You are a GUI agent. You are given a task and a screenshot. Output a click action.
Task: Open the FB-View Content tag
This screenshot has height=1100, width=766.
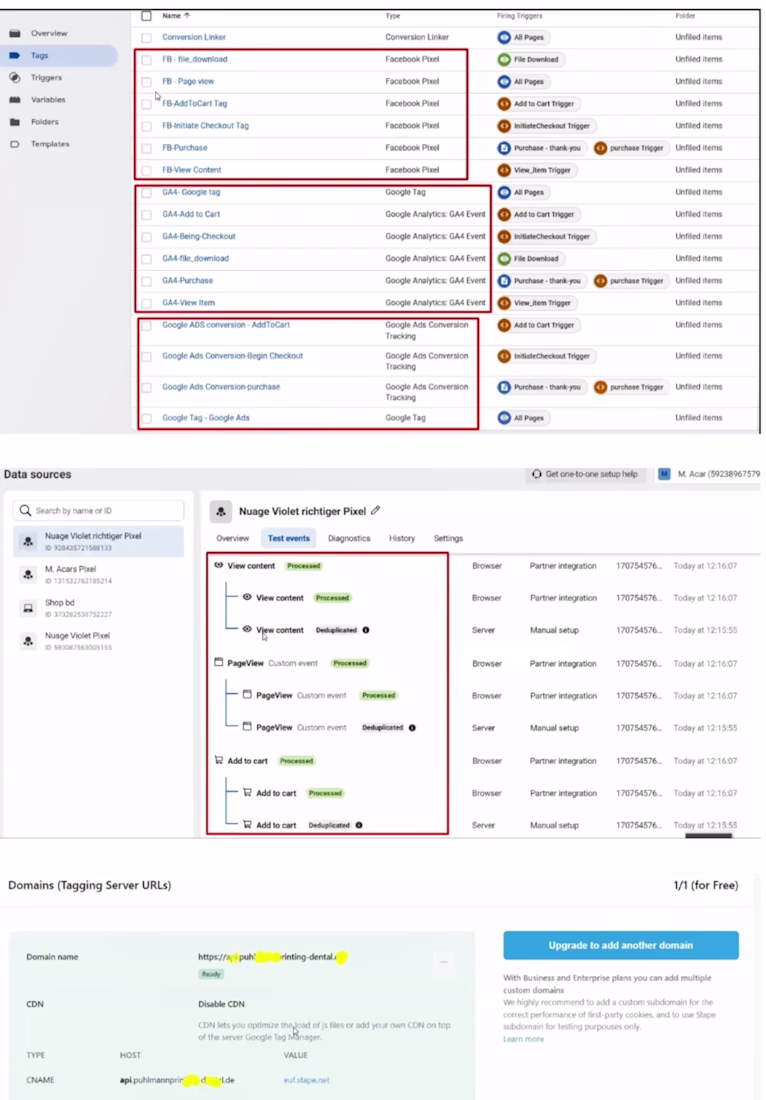point(192,170)
